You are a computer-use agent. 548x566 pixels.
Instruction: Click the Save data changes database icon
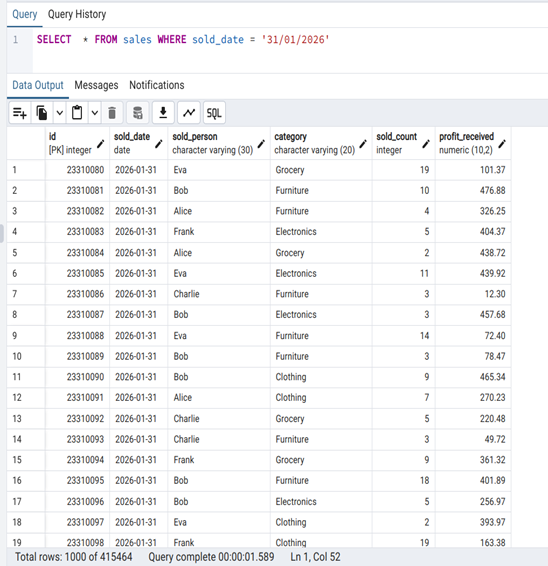(138, 113)
